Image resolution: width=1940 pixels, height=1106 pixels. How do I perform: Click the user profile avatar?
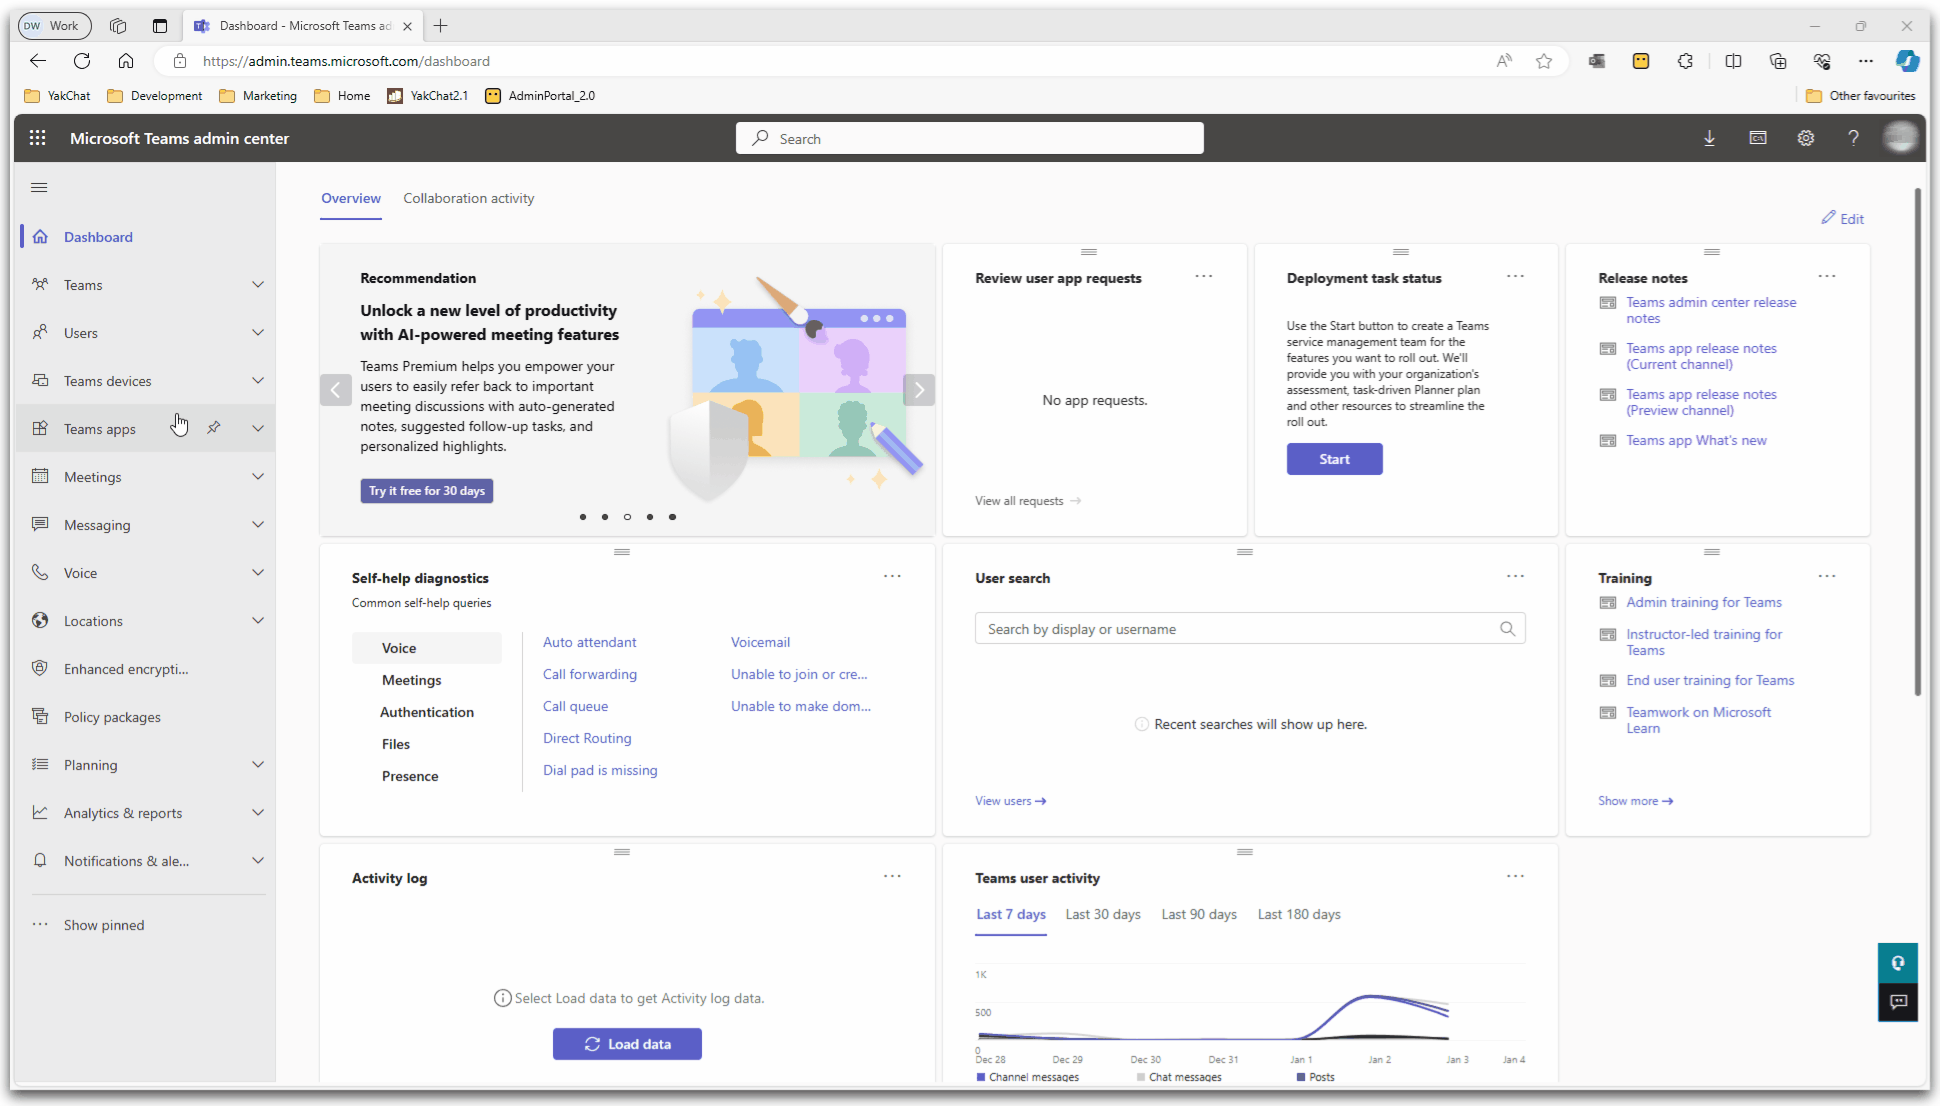click(x=1900, y=137)
